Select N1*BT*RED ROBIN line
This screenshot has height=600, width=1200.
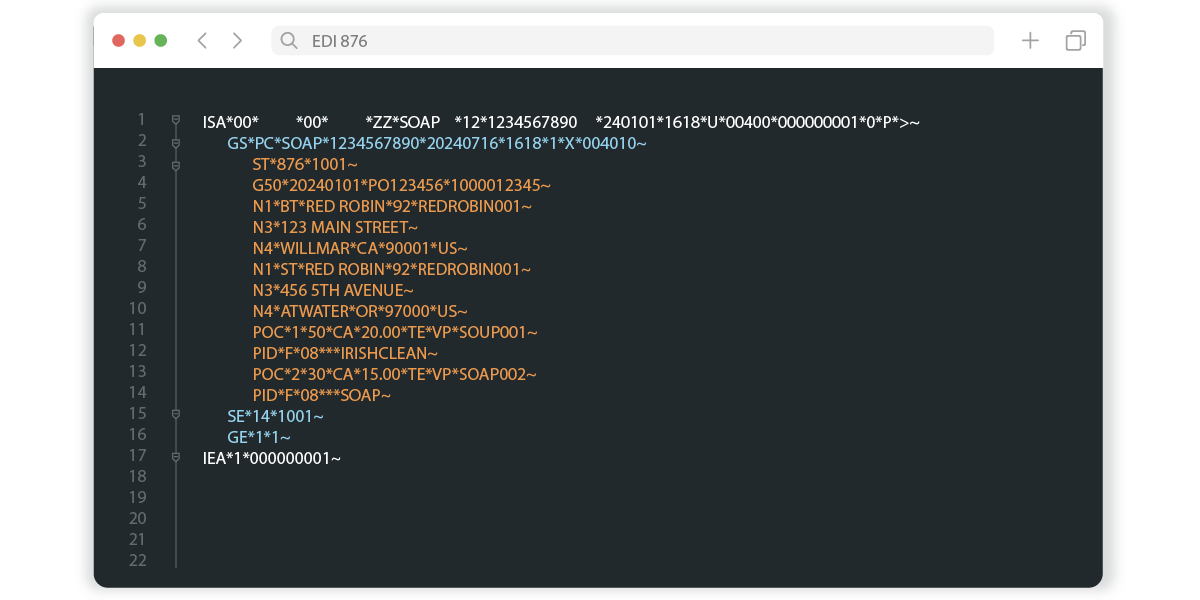[392, 206]
